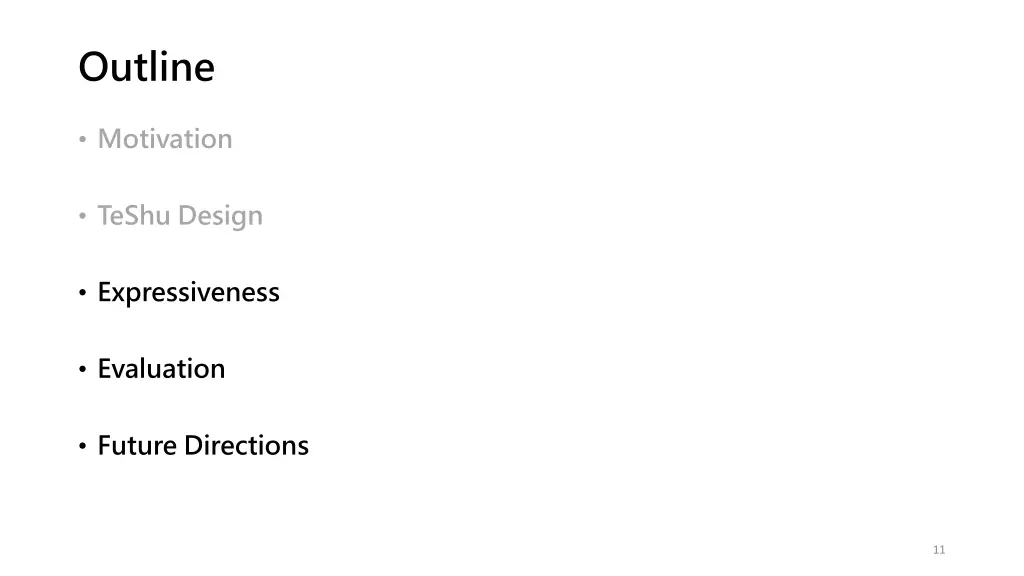The width and height of the screenshot is (1024, 576).
Task: Click the bullet before Future Directions
Action: (x=82, y=445)
